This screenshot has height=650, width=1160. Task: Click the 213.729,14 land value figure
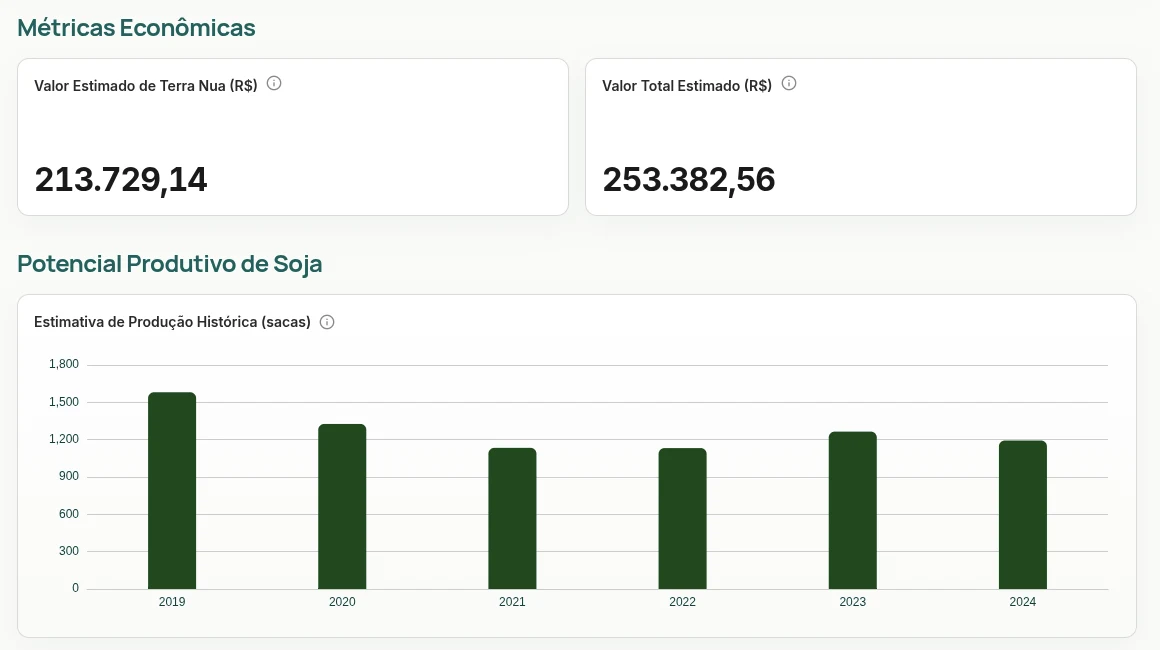[121, 180]
